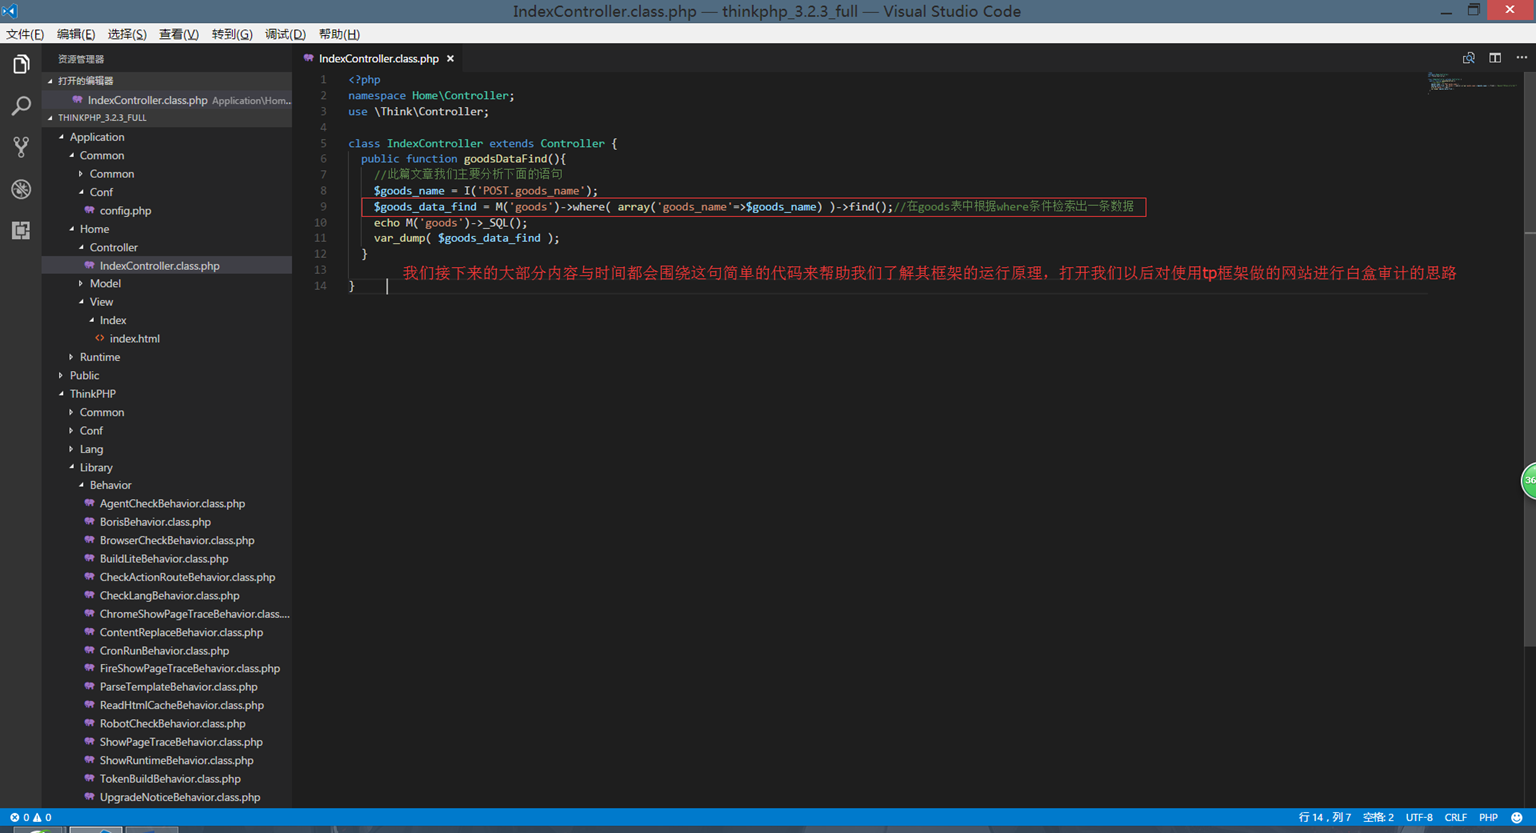This screenshot has height=833, width=1536.
Task: Click the errors and warnings status indicator
Action: pos(30,817)
